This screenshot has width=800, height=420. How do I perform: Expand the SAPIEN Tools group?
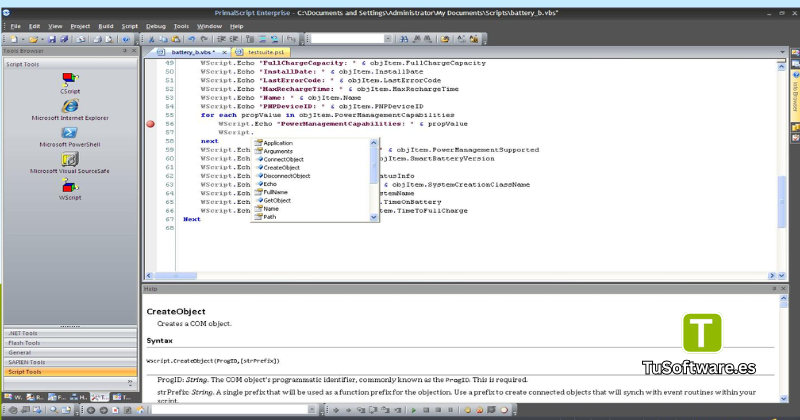[70, 362]
